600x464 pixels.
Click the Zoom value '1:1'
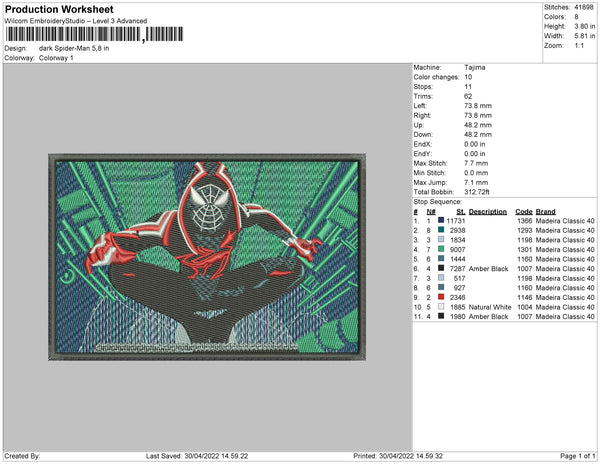point(579,46)
